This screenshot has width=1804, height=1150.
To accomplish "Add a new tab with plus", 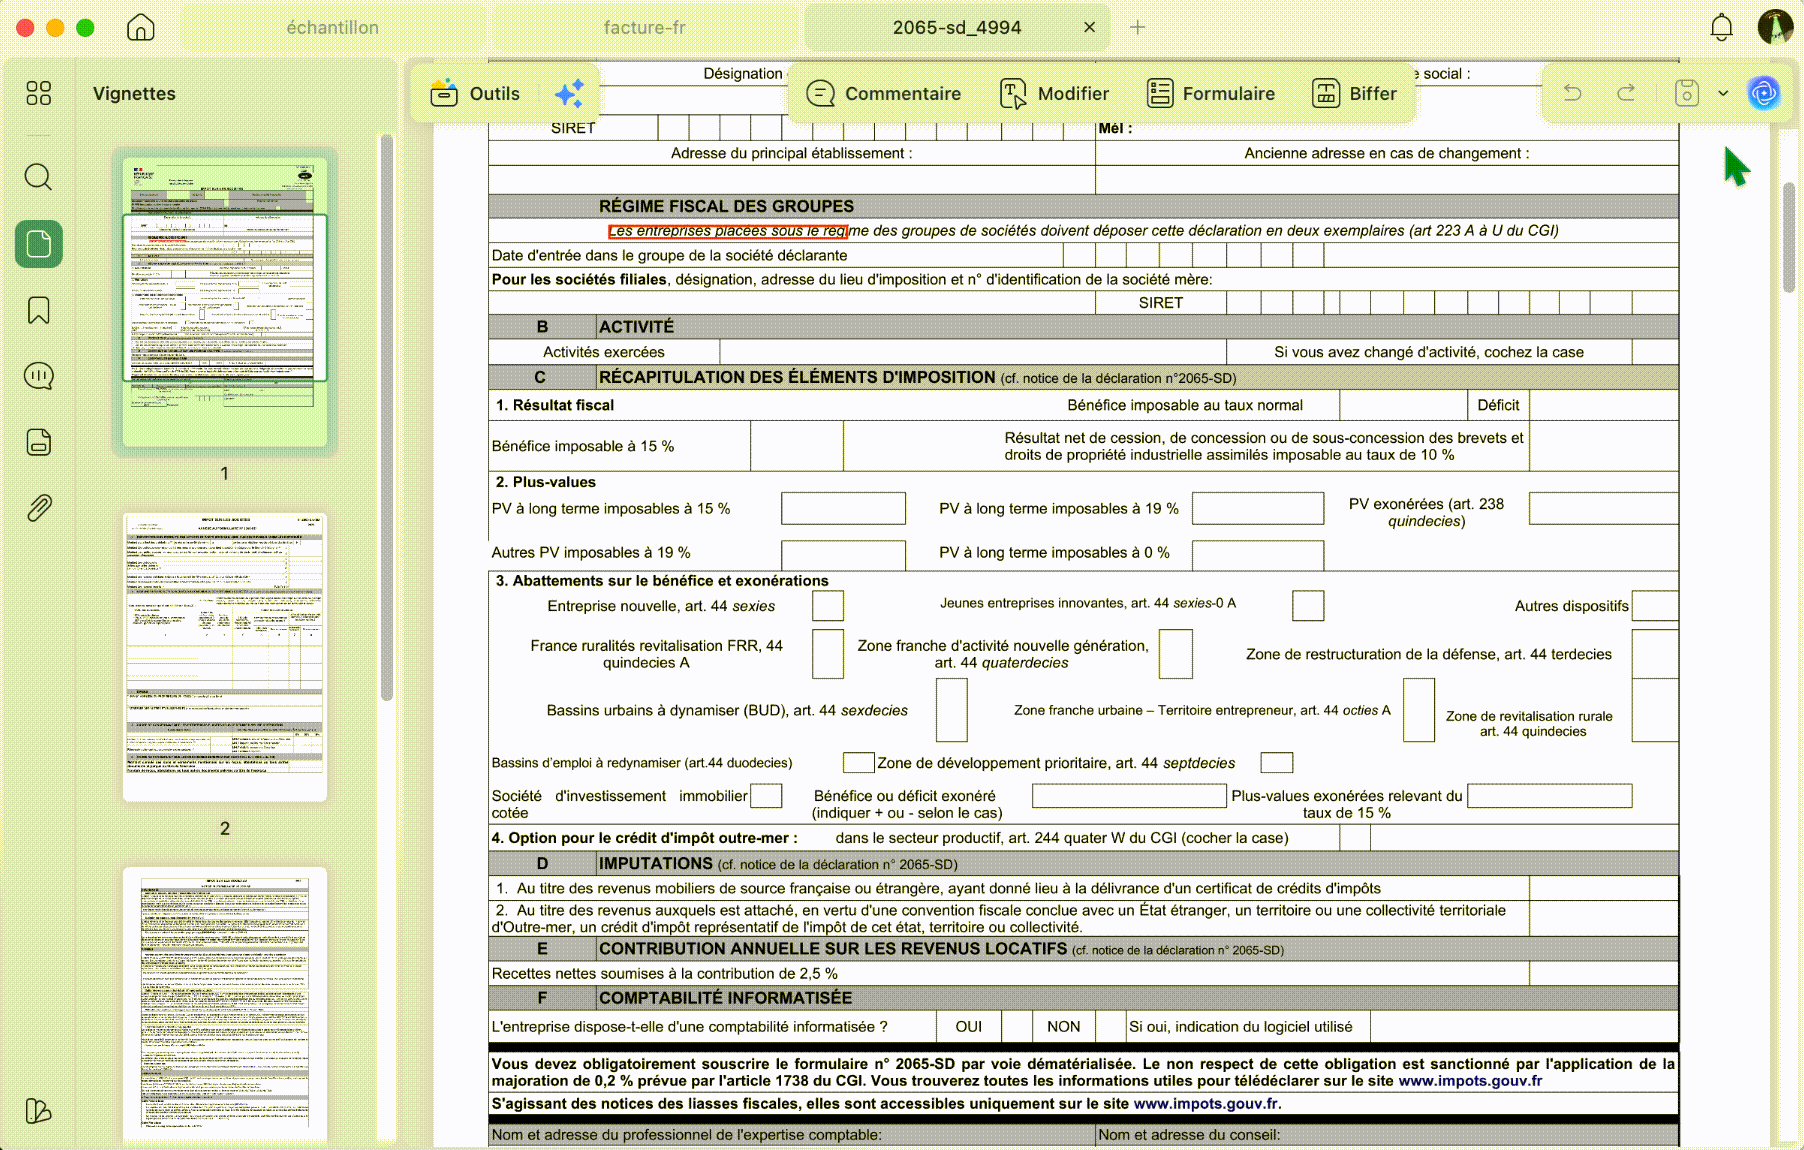I will click(x=1137, y=28).
